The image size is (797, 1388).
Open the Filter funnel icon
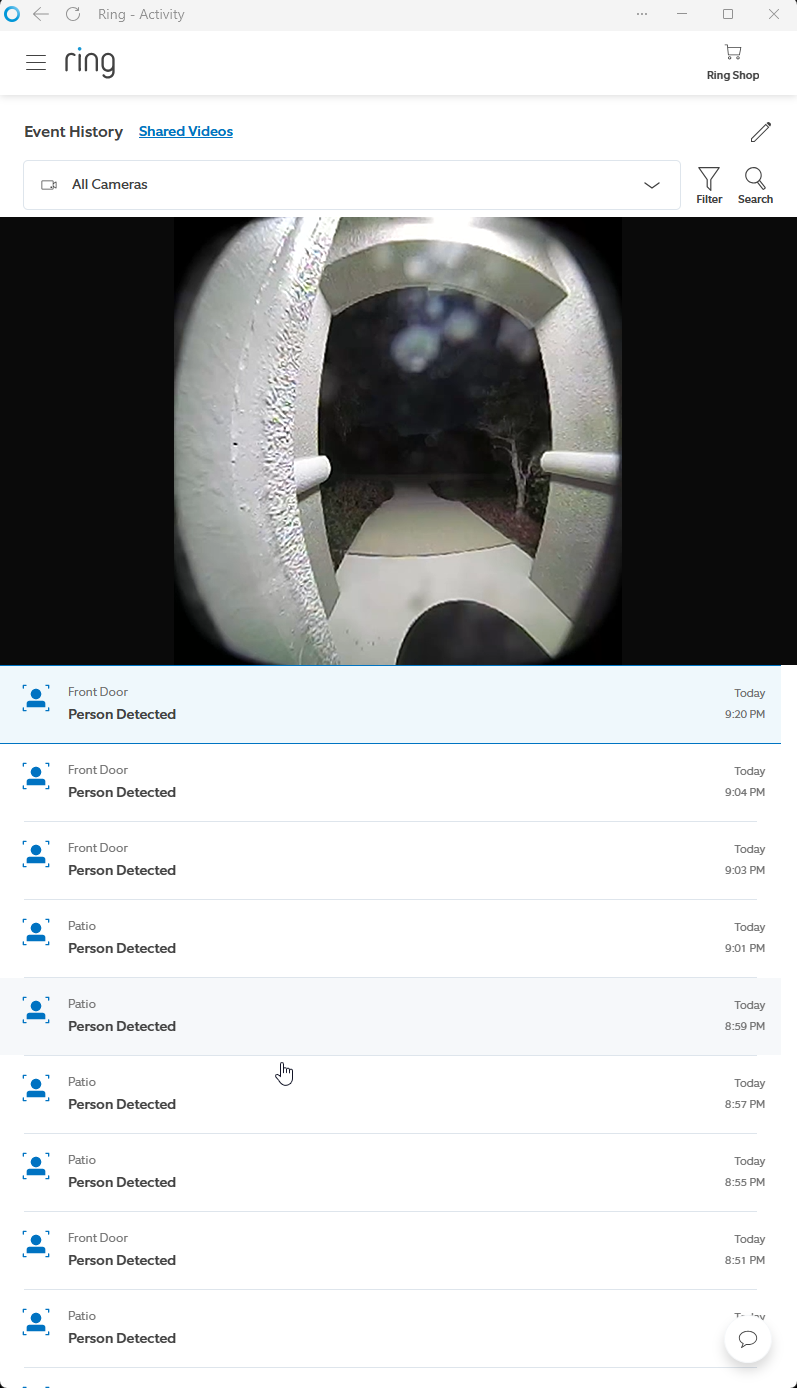coord(709,179)
